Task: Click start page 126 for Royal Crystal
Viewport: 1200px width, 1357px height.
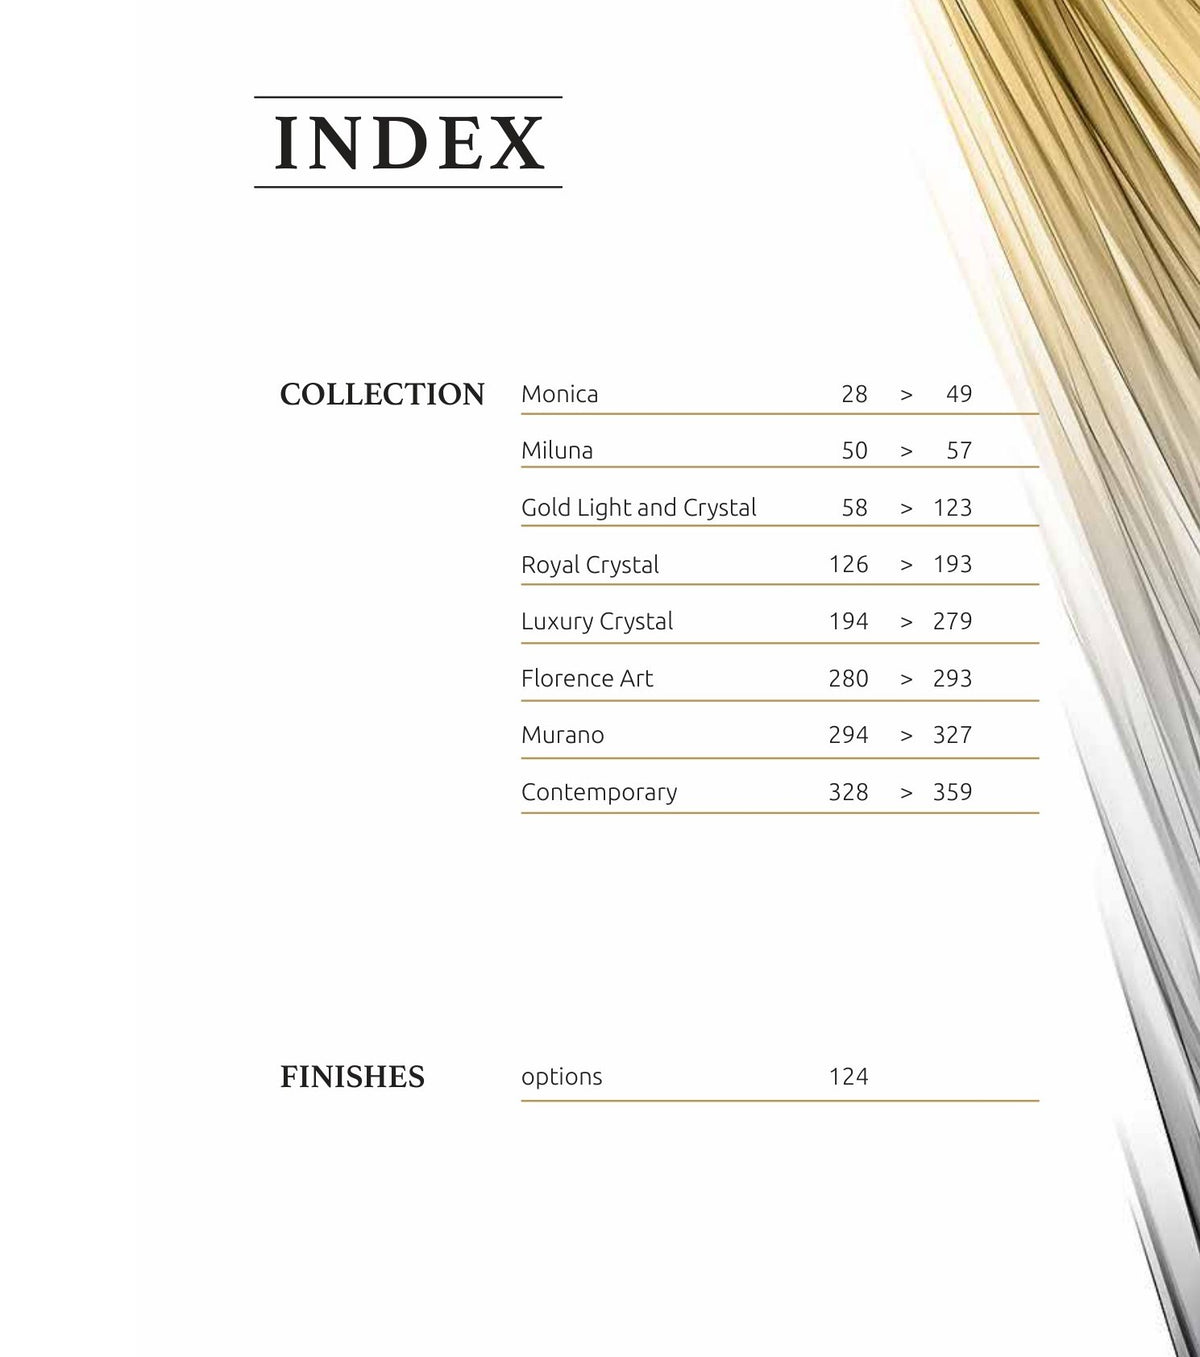Action: [849, 564]
